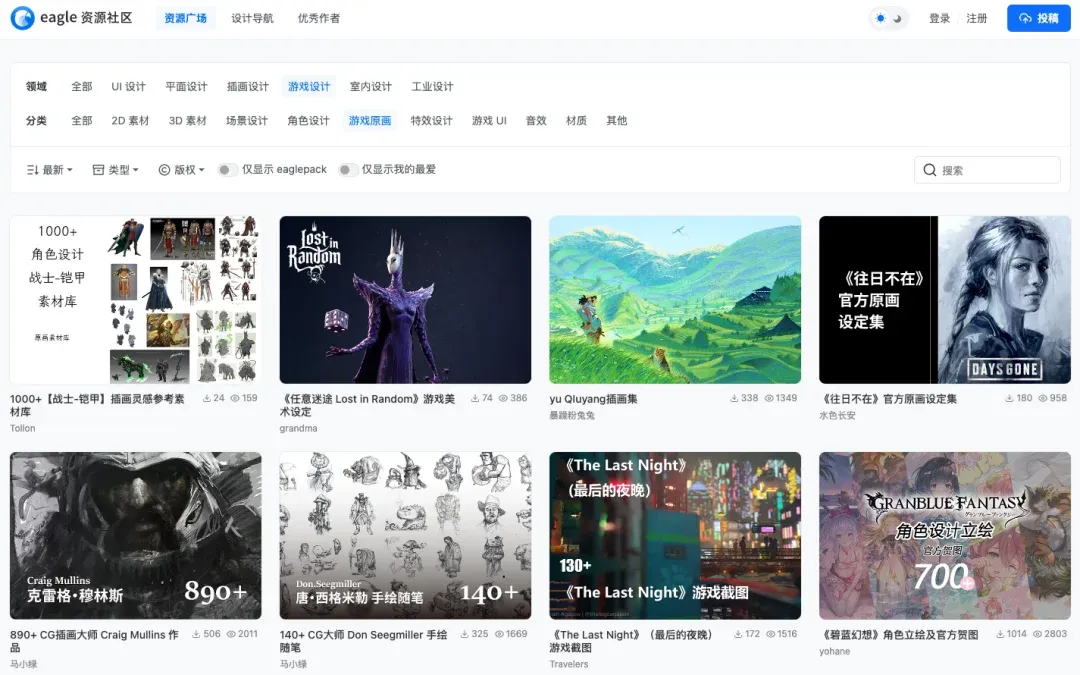This screenshot has width=1080, height=675.
Task: Open The Last Night screenshots thumbnail
Action: pyautogui.click(x=675, y=536)
